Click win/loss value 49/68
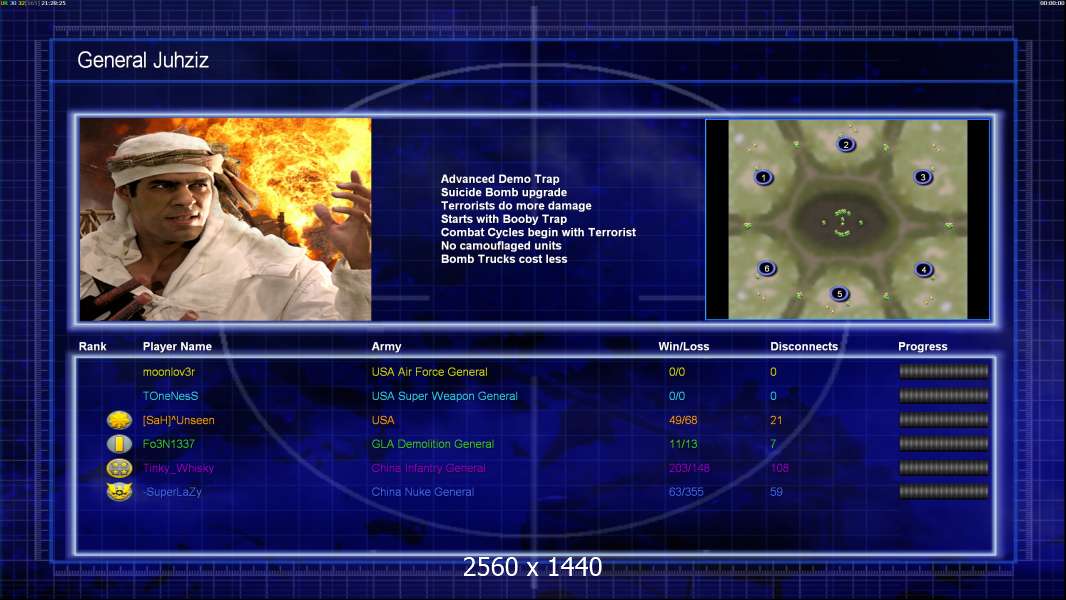The width and height of the screenshot is (1066, 600). tap(683, 420)
